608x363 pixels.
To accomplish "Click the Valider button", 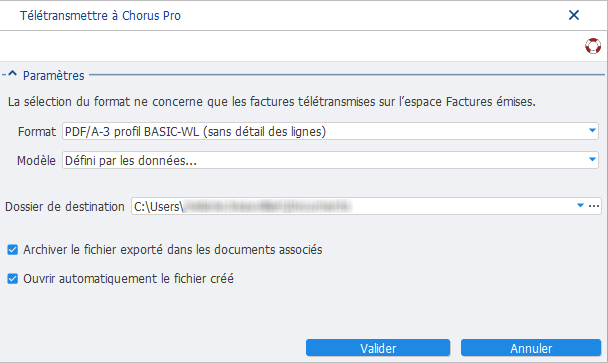I will 378,348.
